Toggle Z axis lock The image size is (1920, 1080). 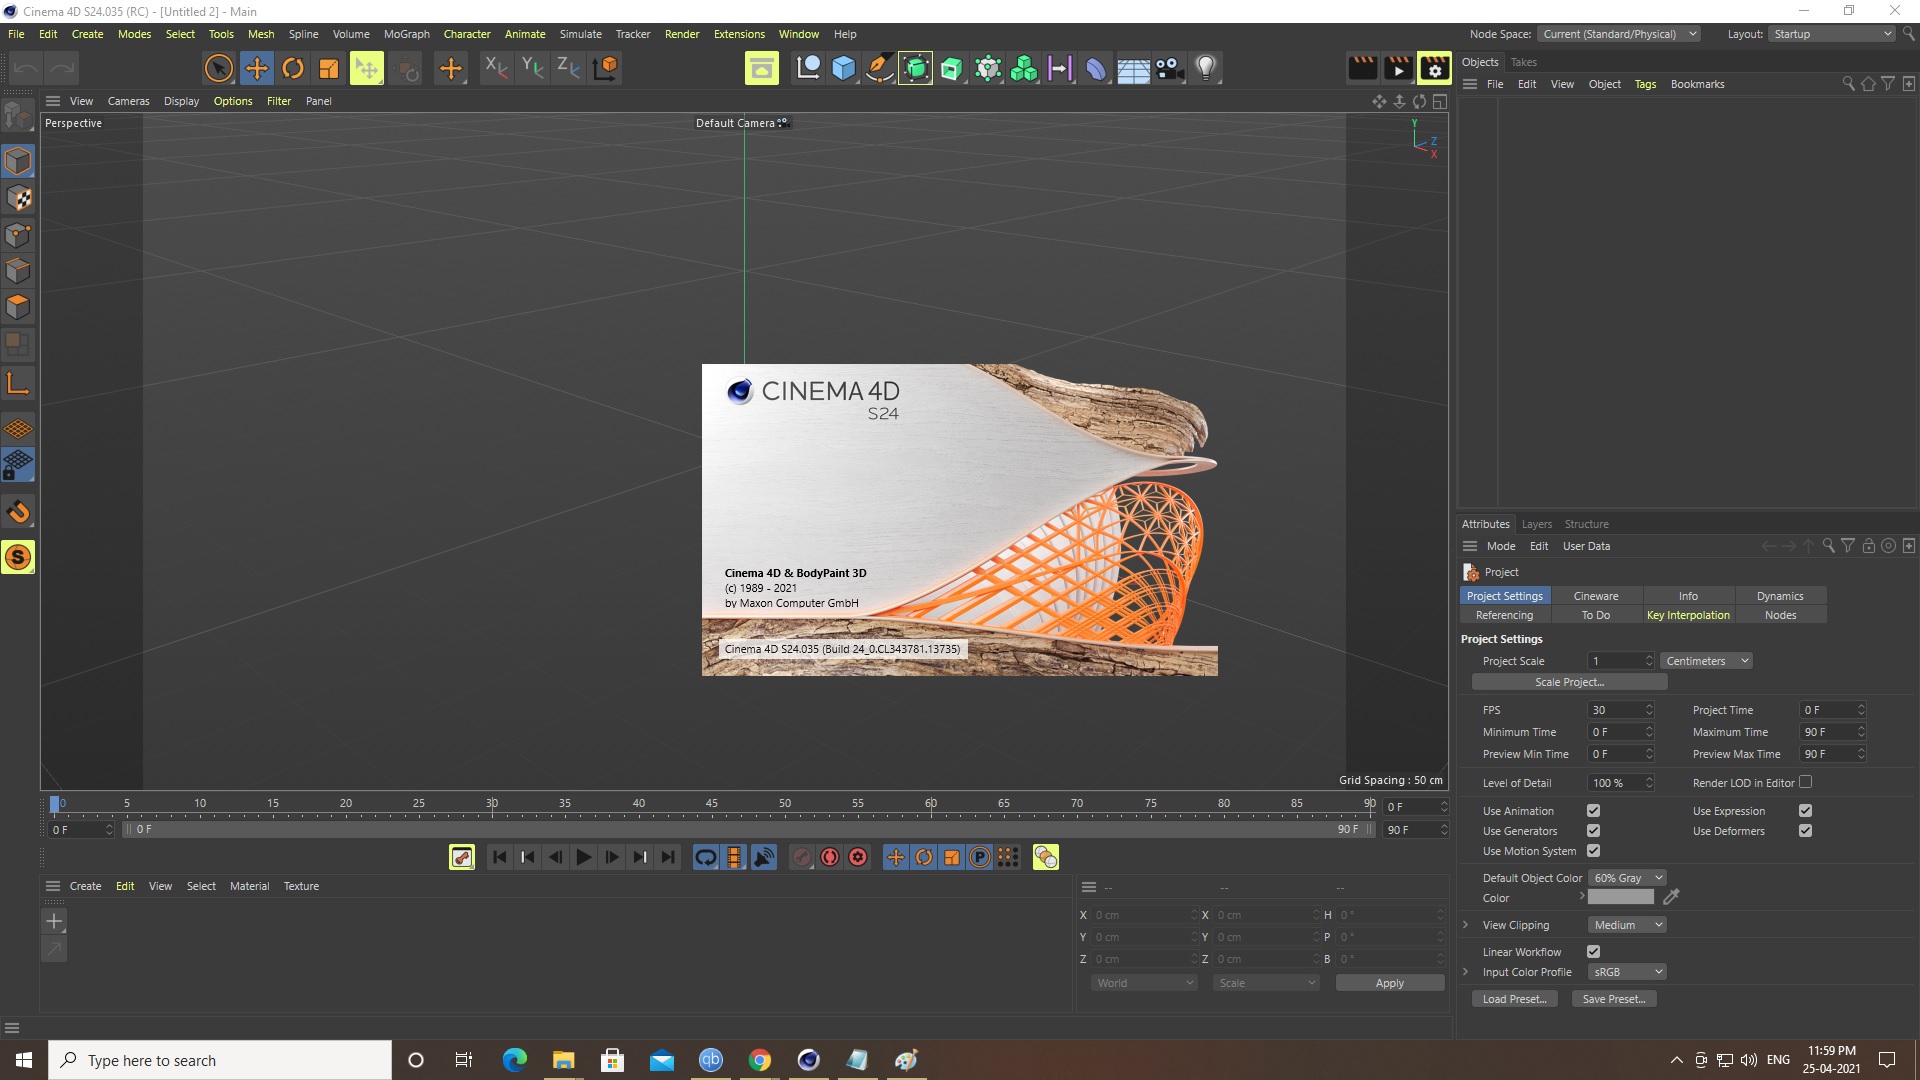click(x=568, y=68)
